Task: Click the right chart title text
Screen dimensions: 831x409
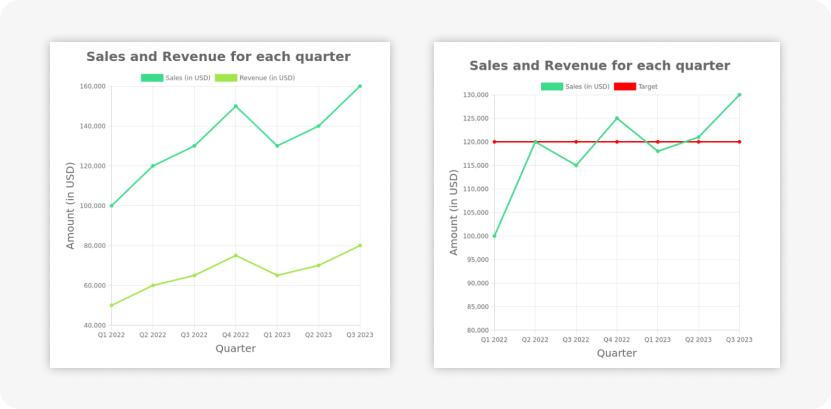Action: (600, 66)
